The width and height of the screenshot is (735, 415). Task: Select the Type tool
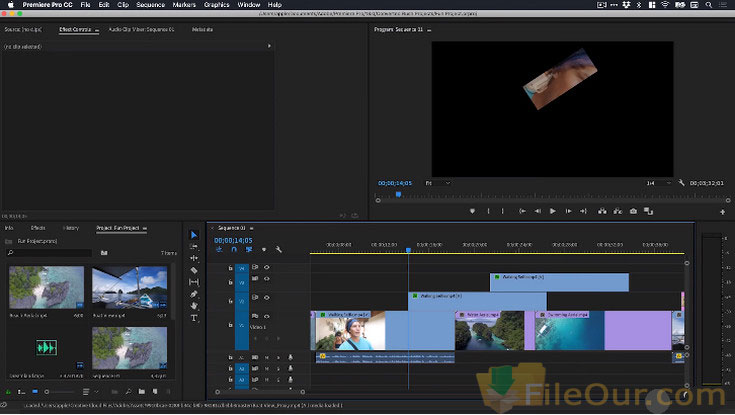click(194, 318)
